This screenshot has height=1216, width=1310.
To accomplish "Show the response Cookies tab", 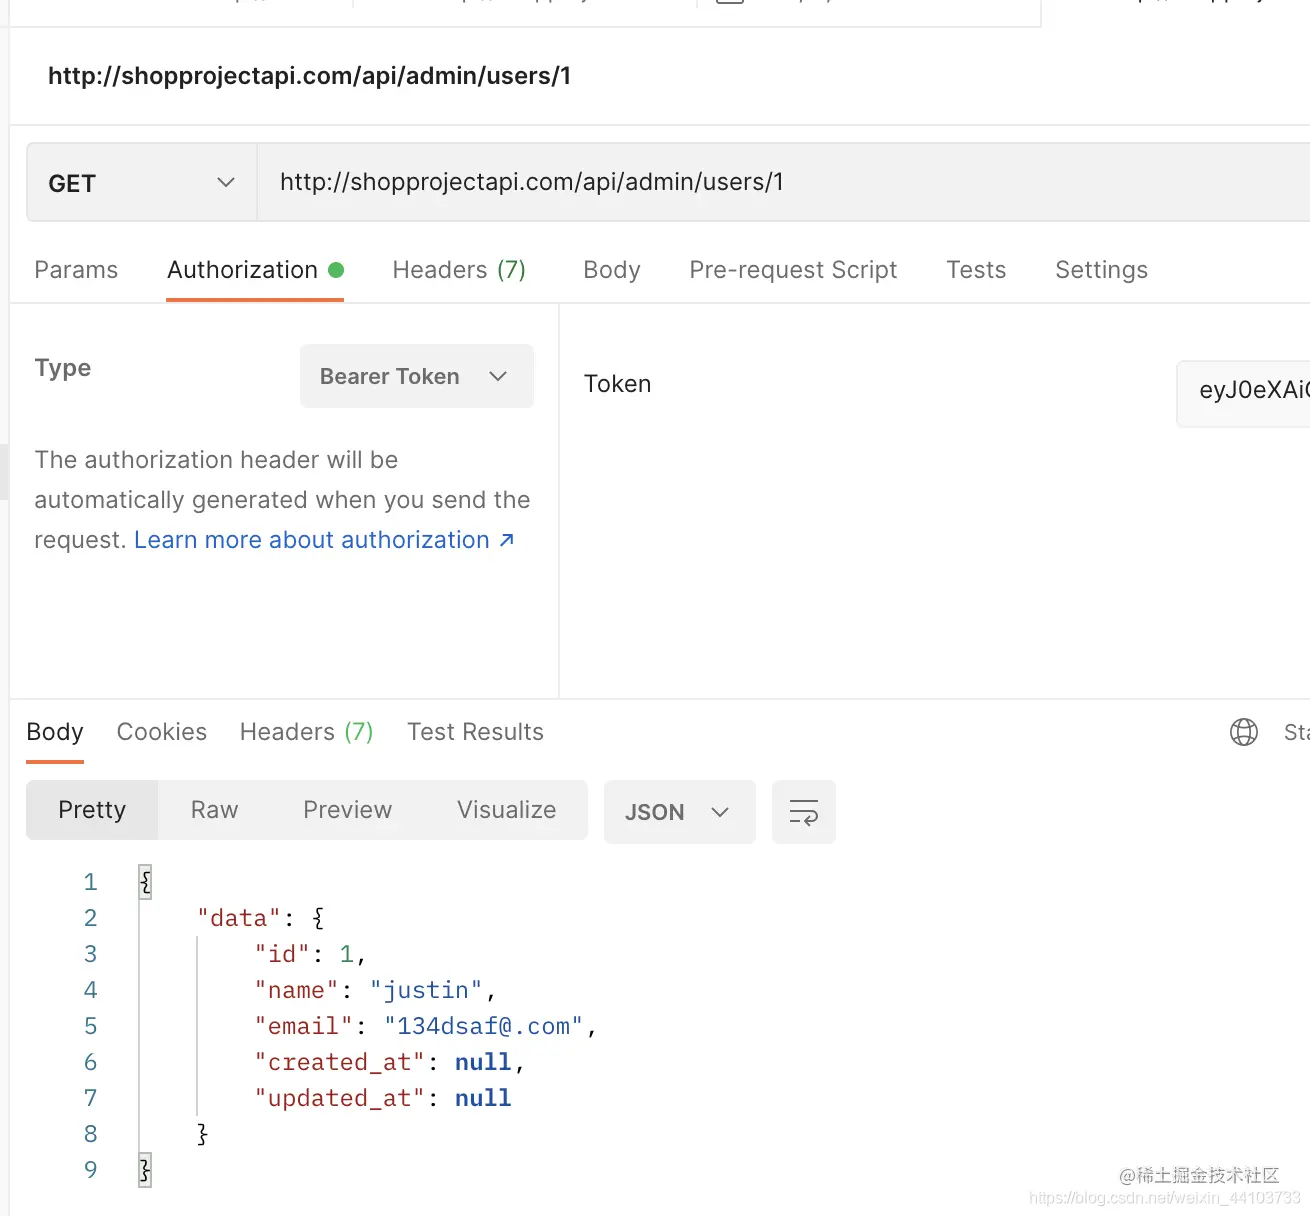I will click(162, 732).
